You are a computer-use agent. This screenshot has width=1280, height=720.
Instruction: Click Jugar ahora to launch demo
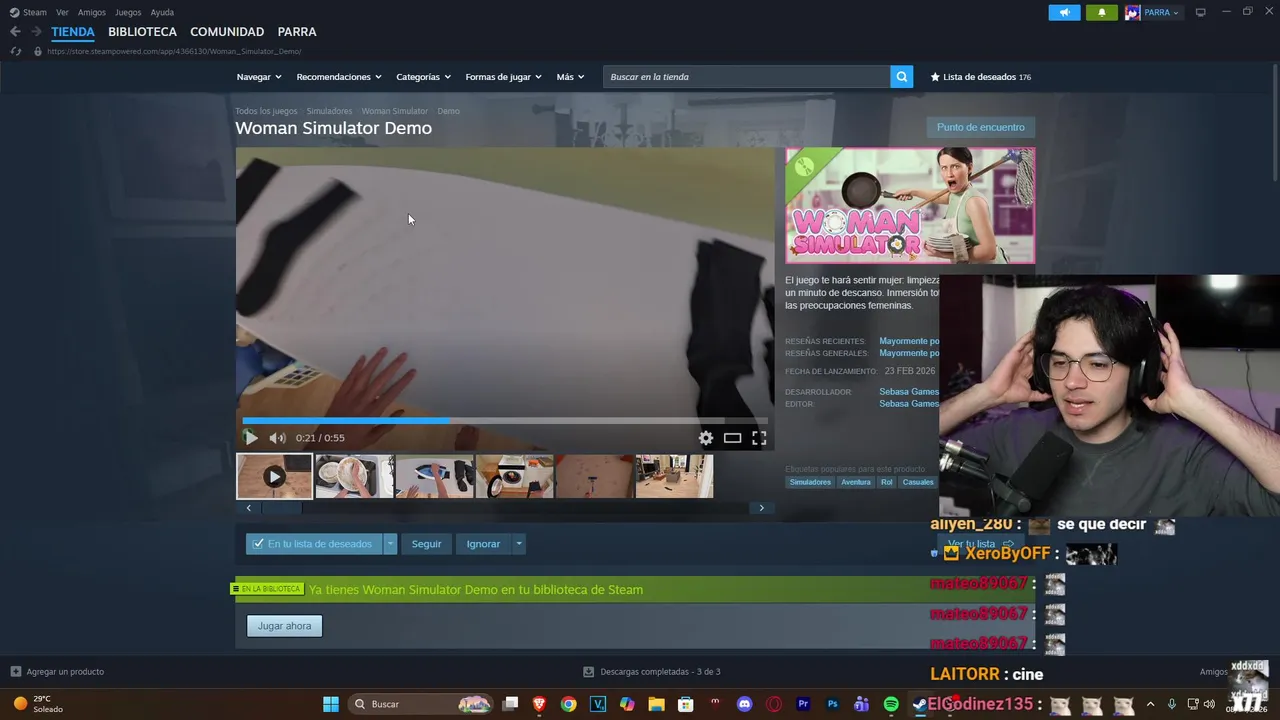pyautogui.click(x=284, y=626)
